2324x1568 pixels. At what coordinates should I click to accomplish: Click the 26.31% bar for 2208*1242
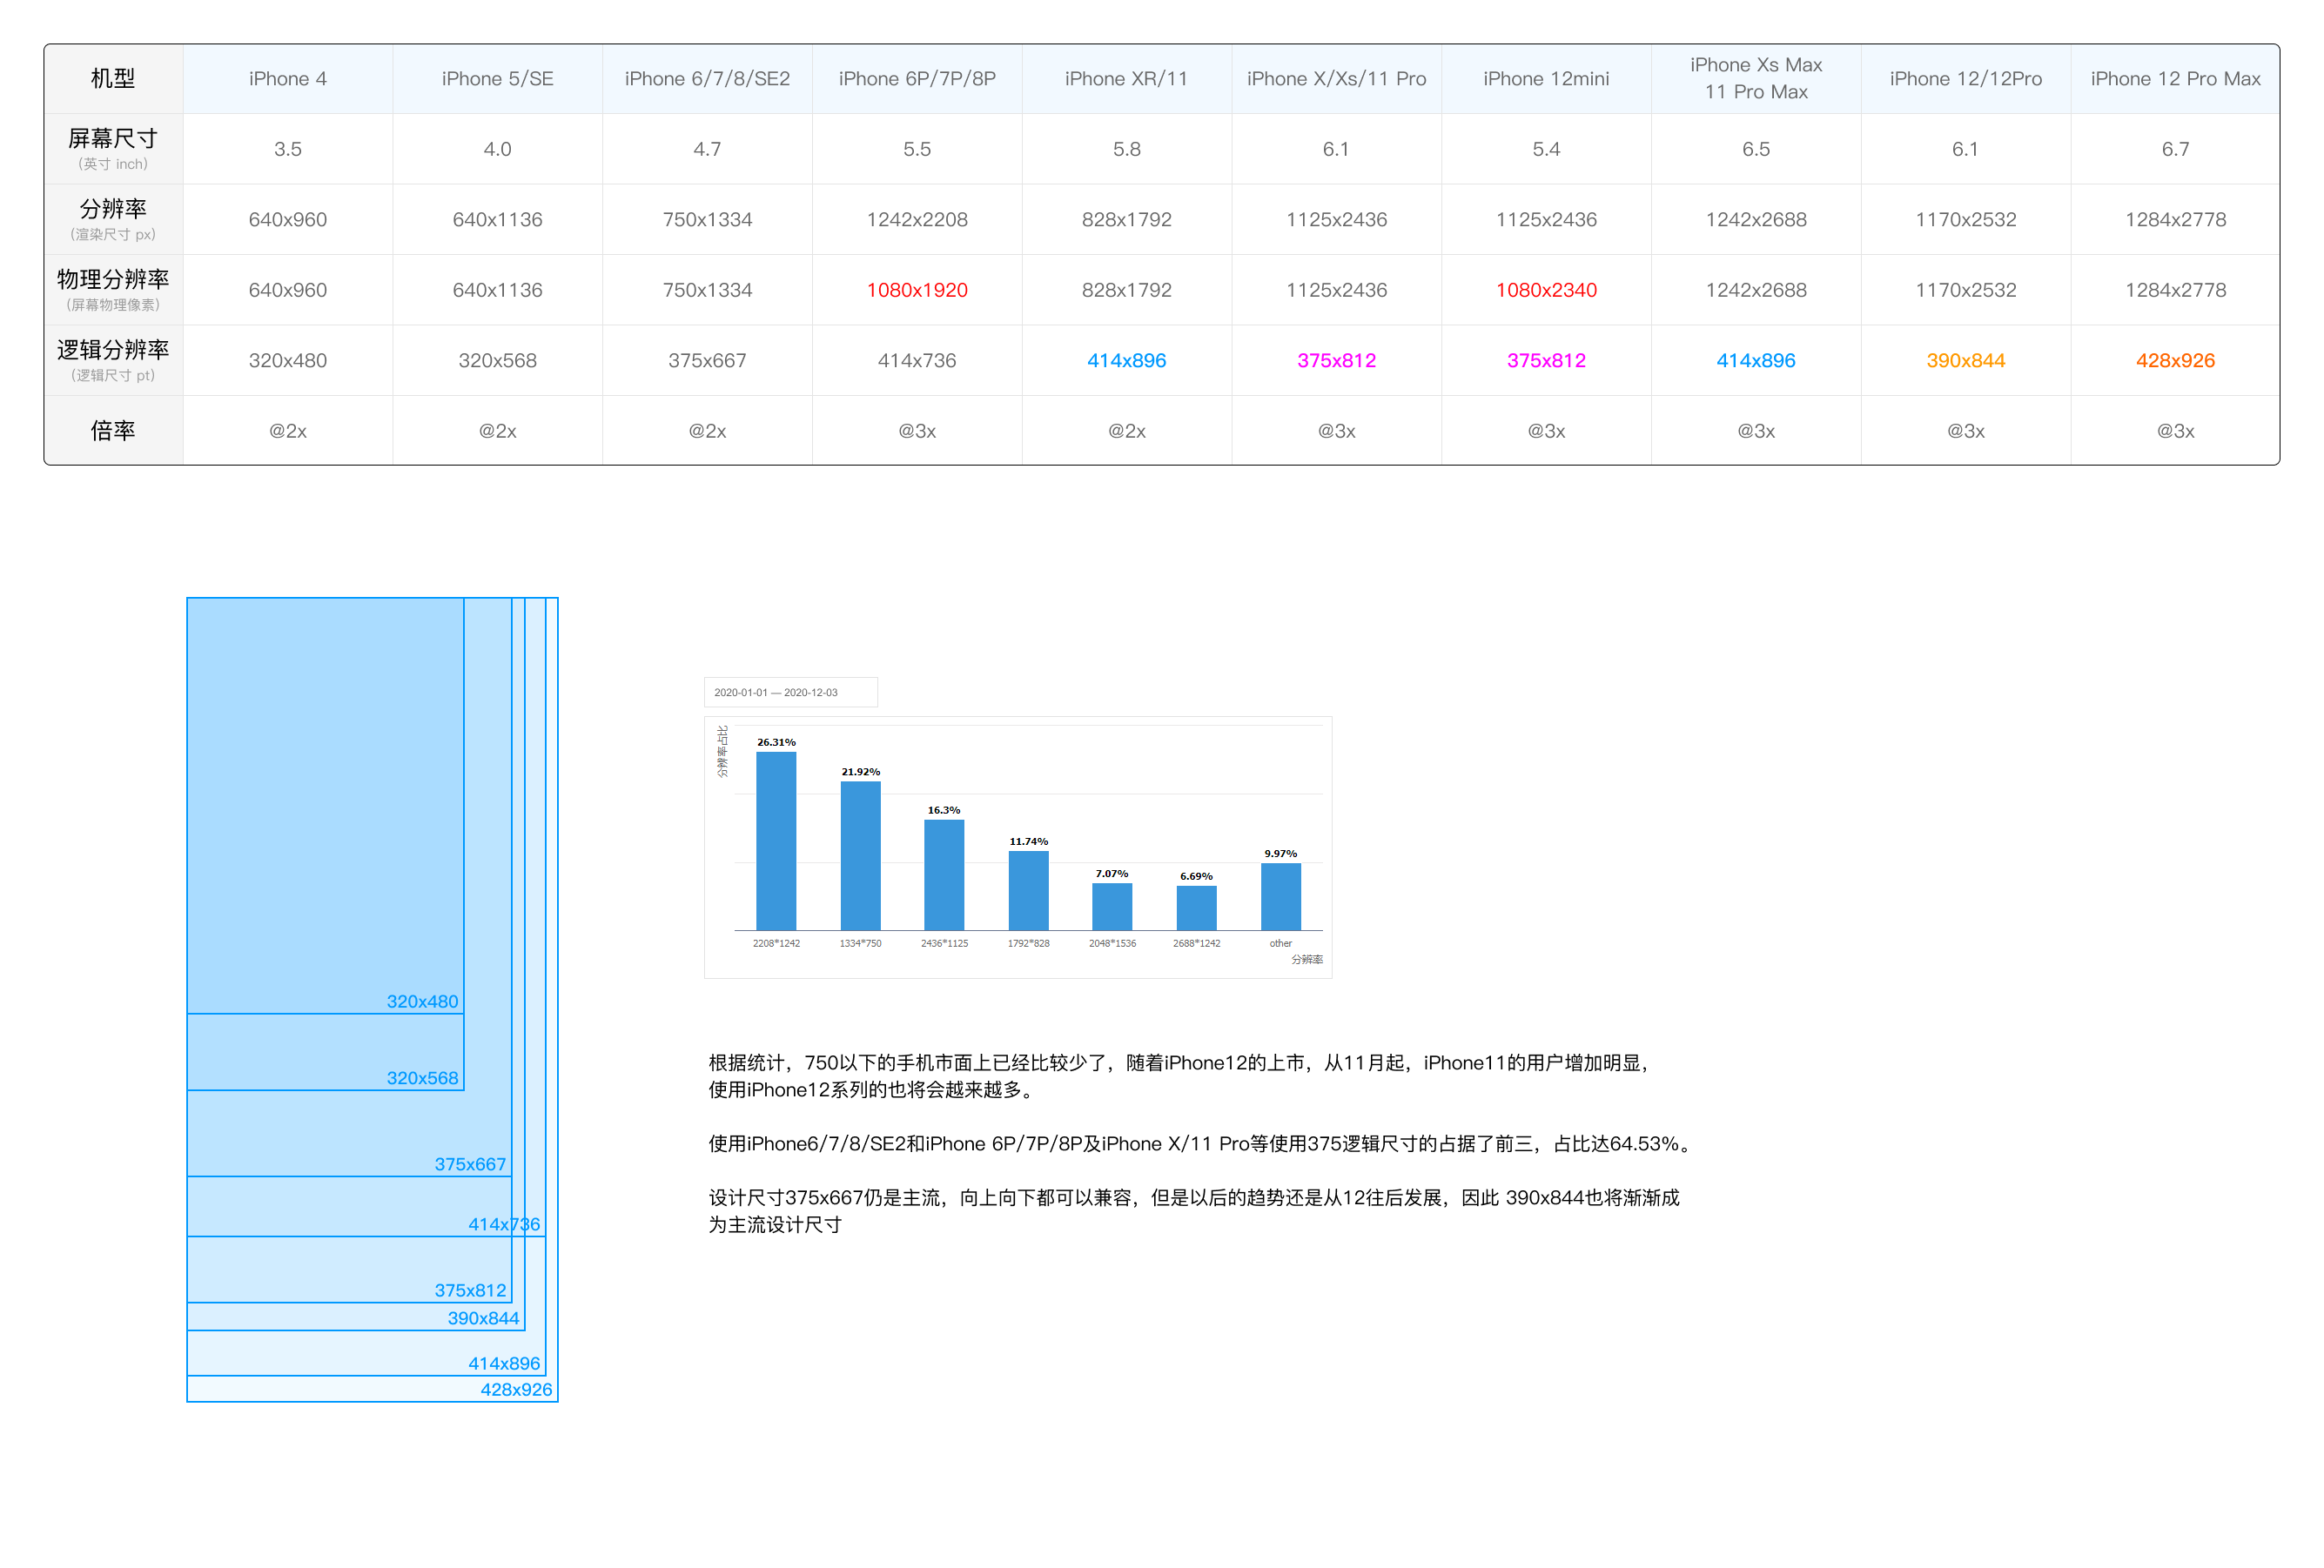point(776,842)
